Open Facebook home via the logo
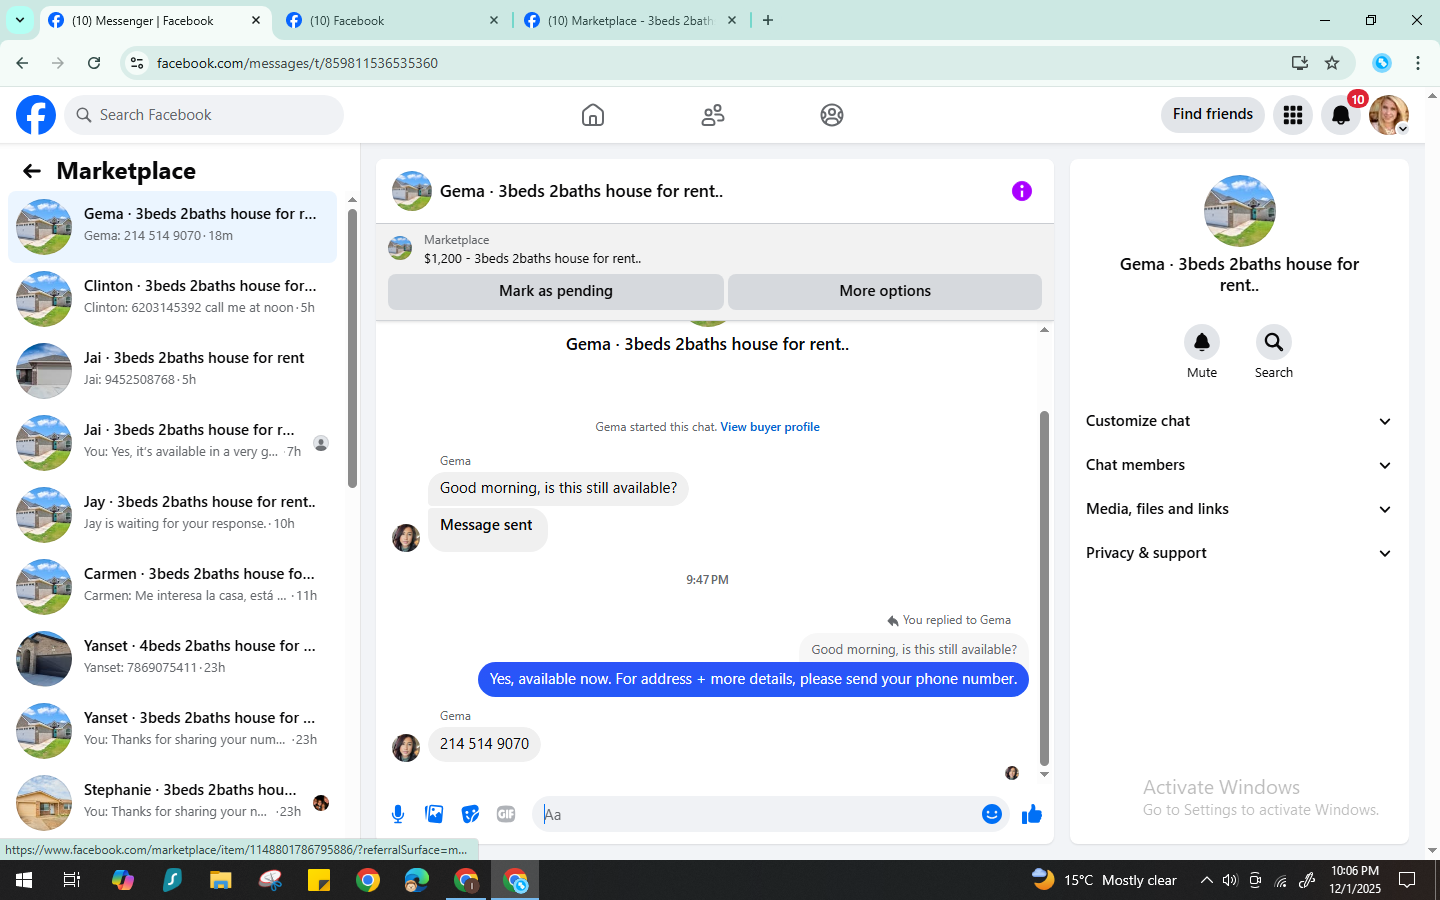 [36, 115]
